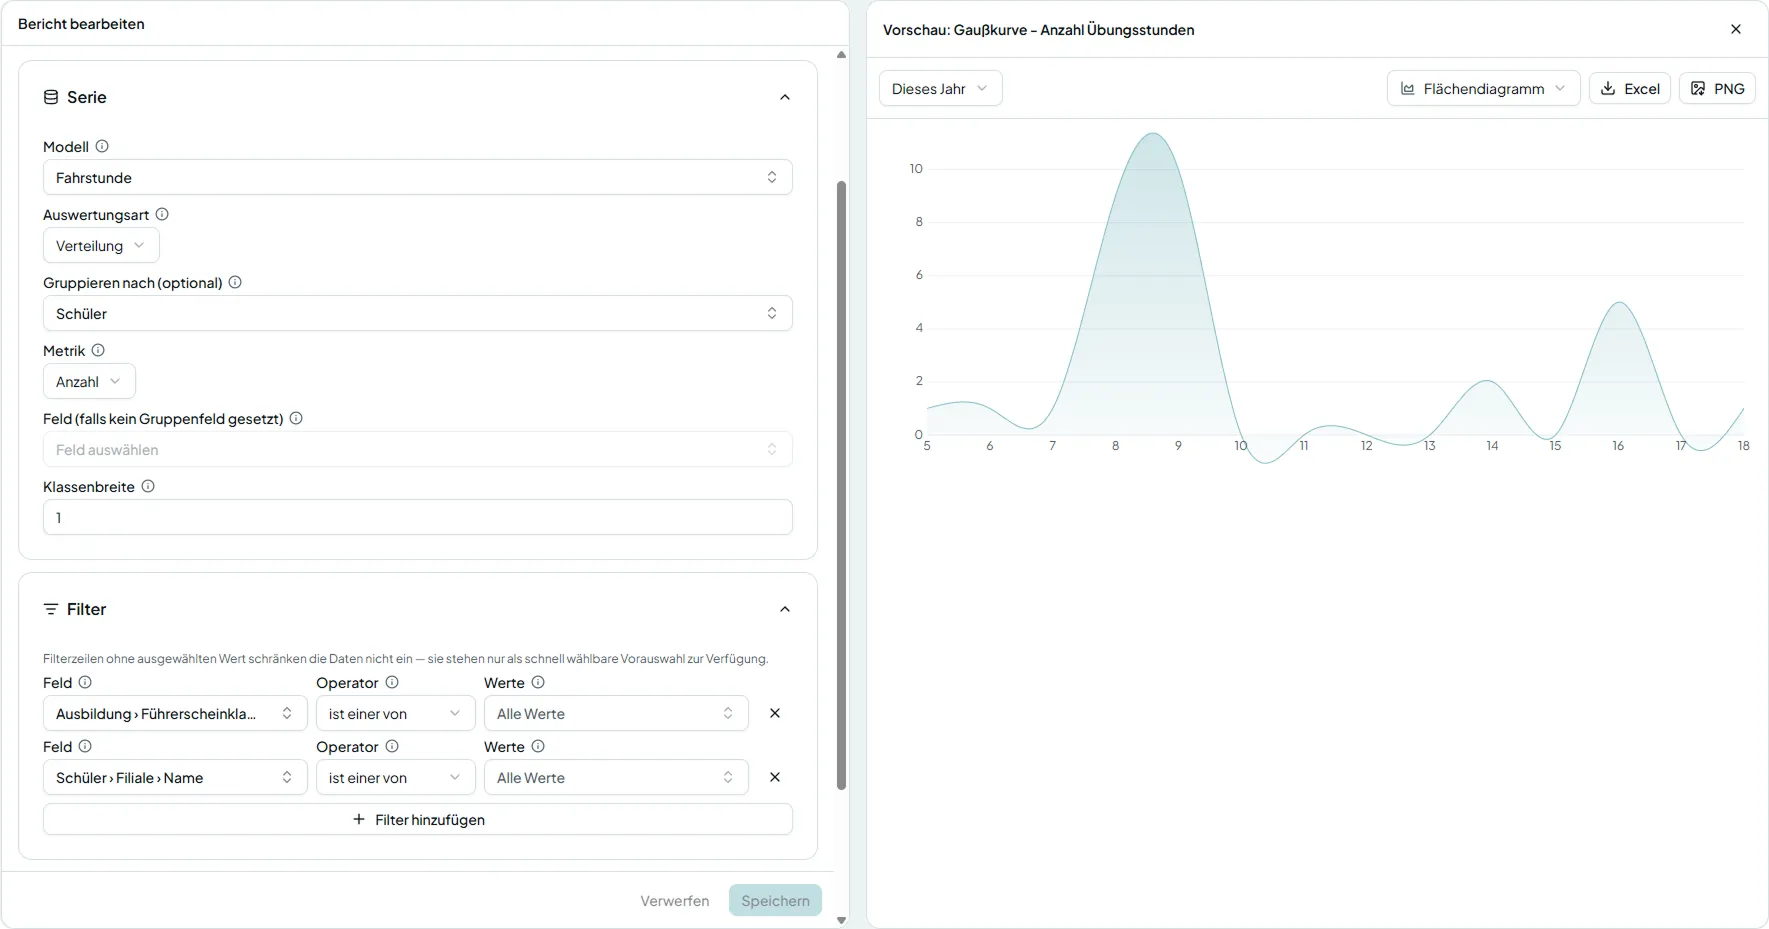Click info icon beside first filter row's Operator label
The width and height of the screenshot is (1769, 929).
click(392, 682)
